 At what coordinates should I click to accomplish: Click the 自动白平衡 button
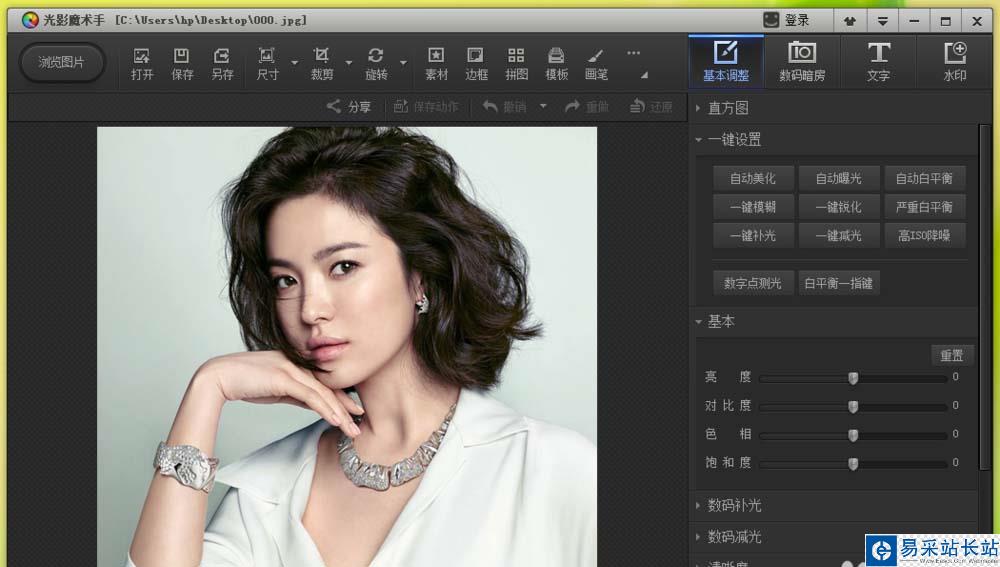click(x=924, y=178)
